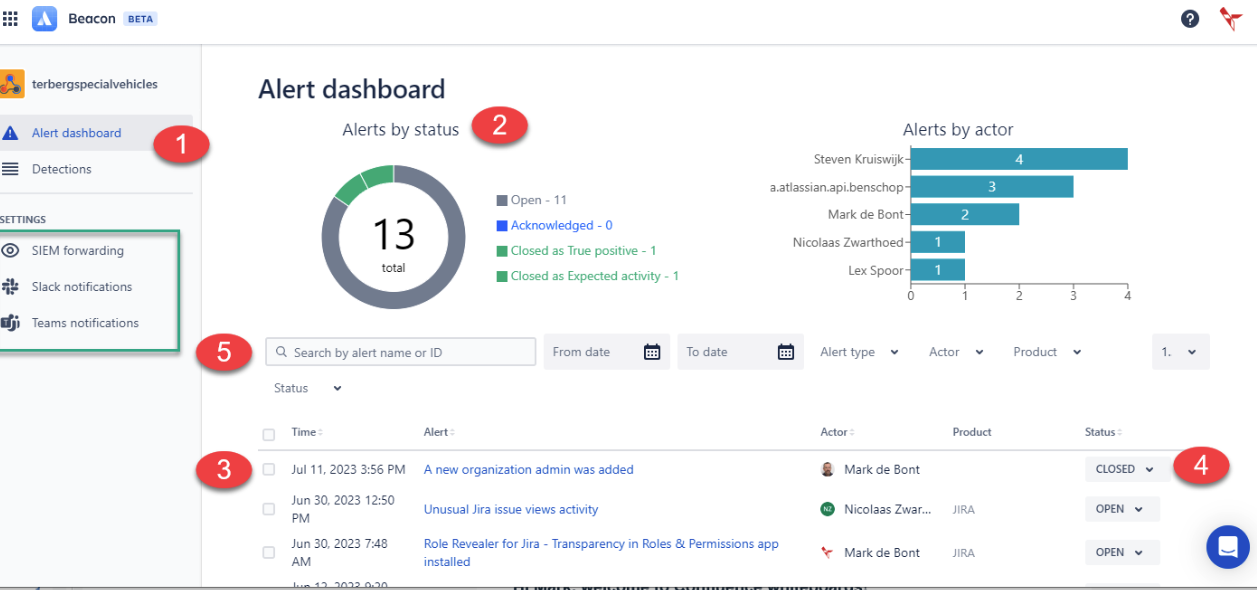Tick the checkbox next to Unusual Jira issue views
Screen dimensions: 1257x590
pyautogui.click(x=268, y=509)
